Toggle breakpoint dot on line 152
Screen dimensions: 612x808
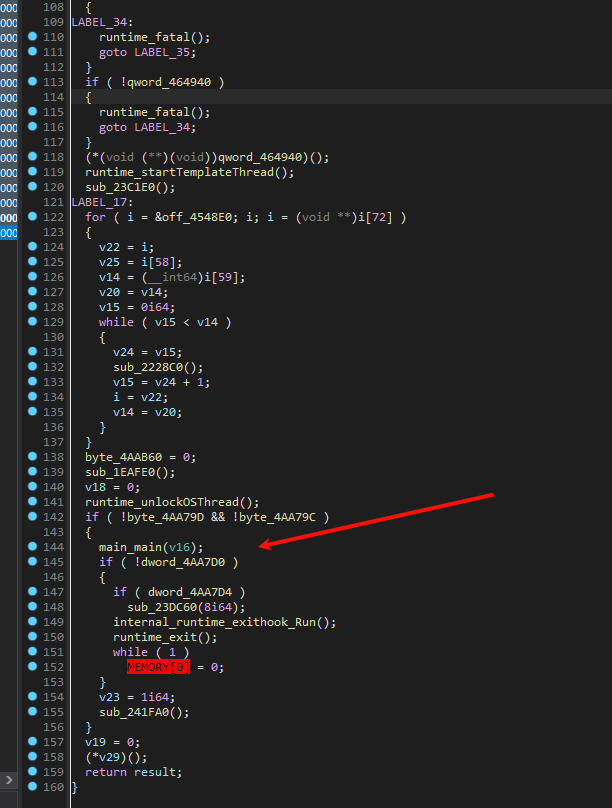(32, 666)
